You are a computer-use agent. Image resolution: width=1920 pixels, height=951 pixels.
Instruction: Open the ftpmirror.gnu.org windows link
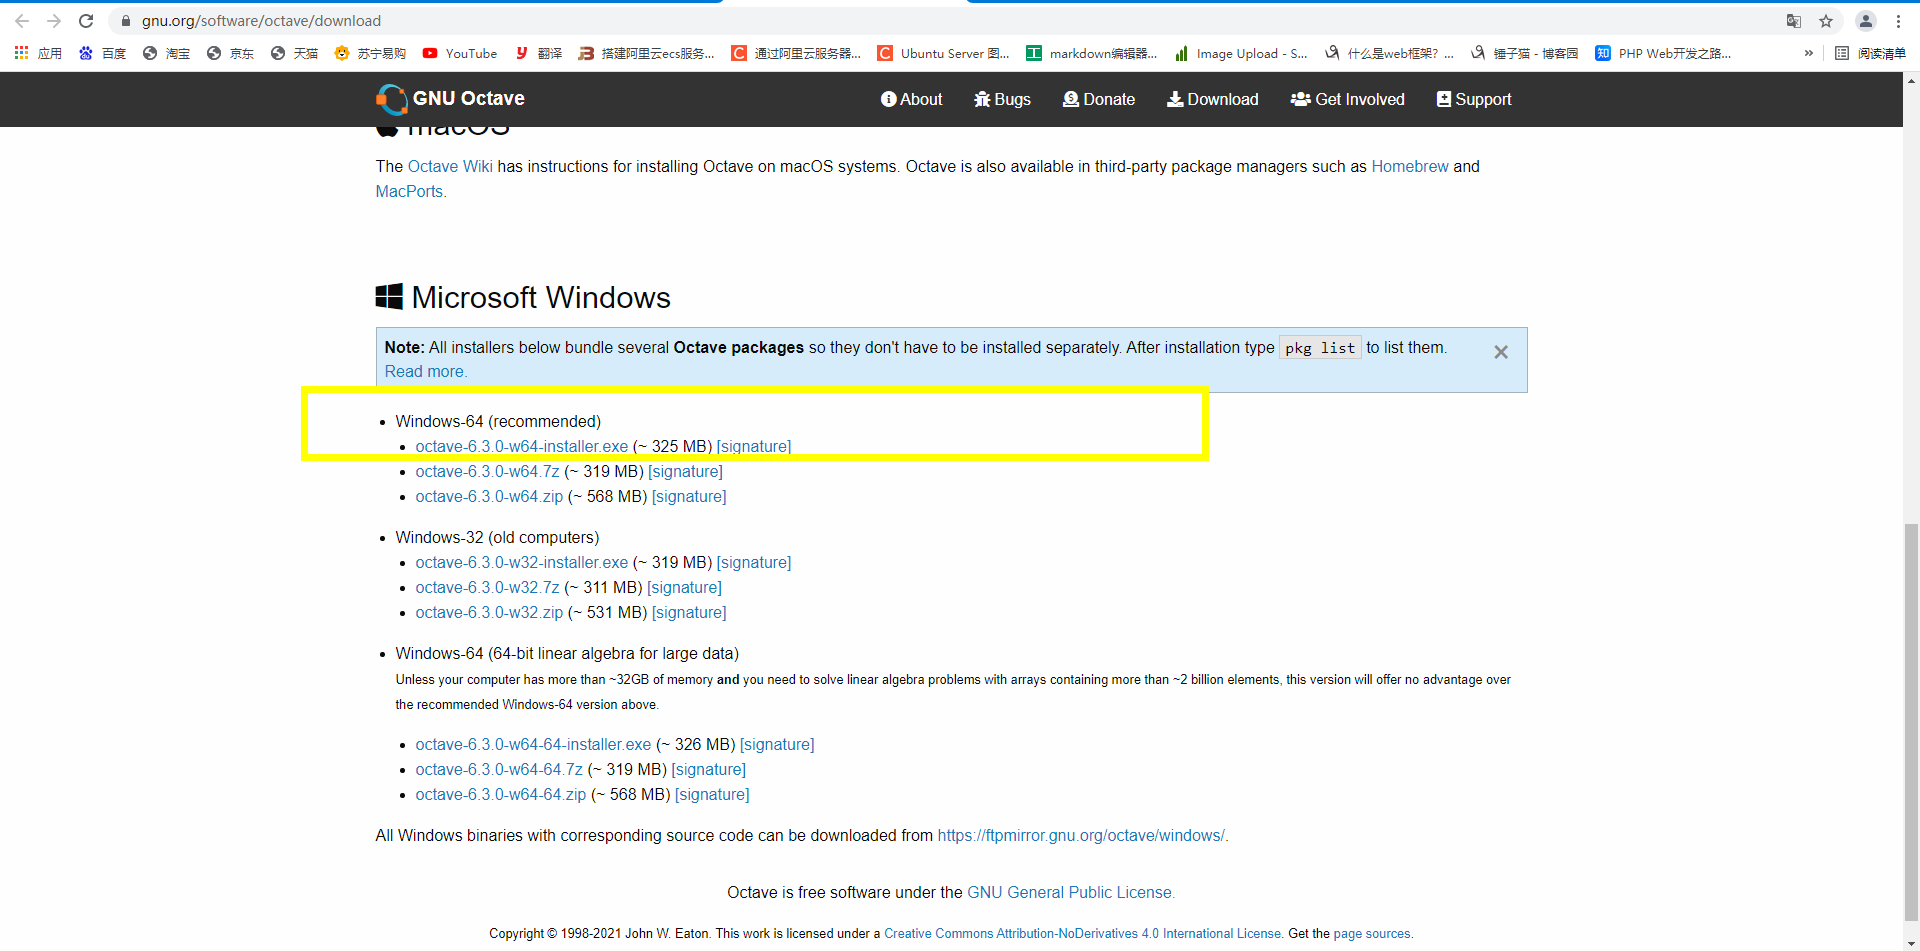1082,835
